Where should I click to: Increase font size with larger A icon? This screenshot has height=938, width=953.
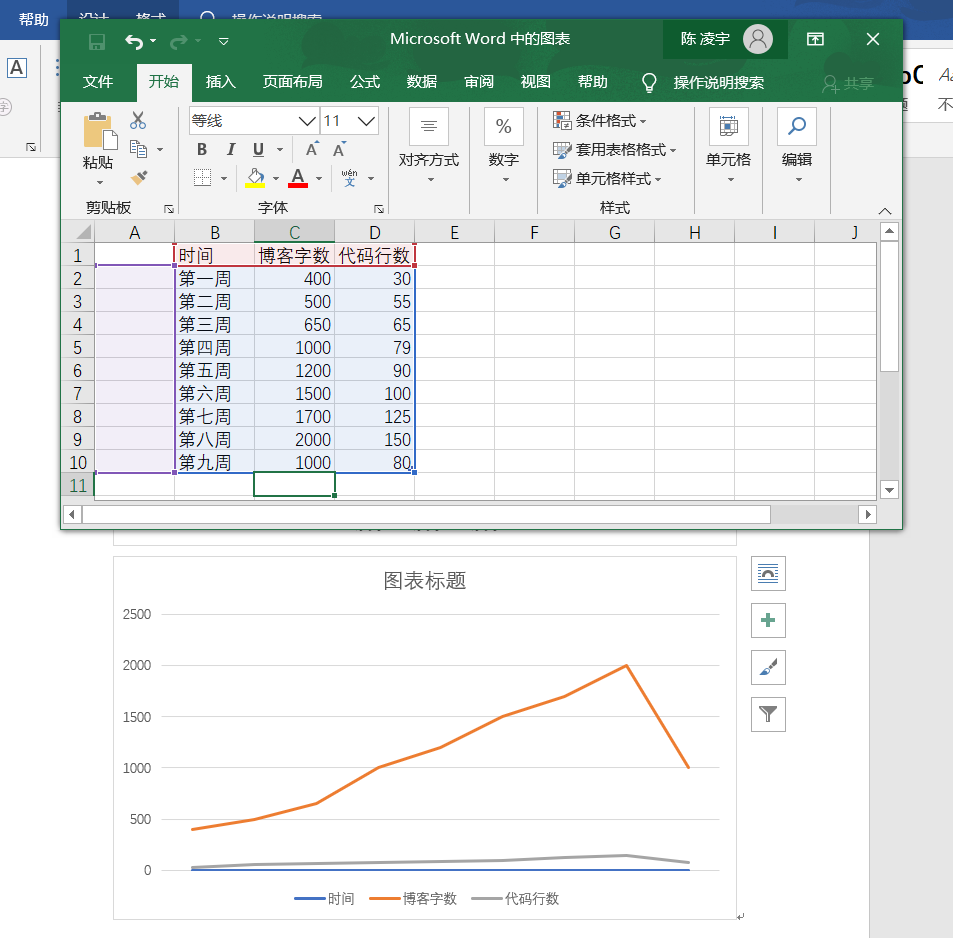point(312,149)
